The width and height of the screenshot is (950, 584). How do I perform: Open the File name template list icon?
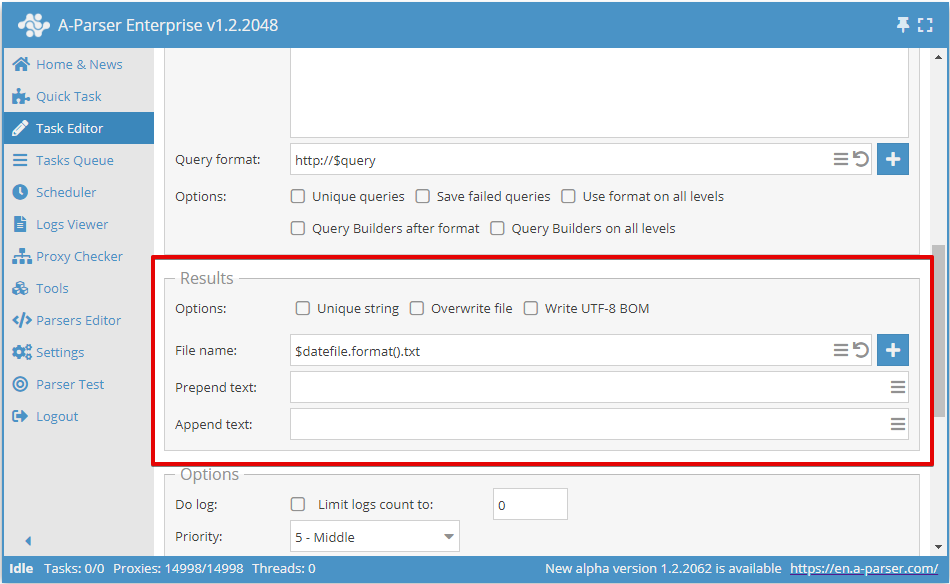841,350
